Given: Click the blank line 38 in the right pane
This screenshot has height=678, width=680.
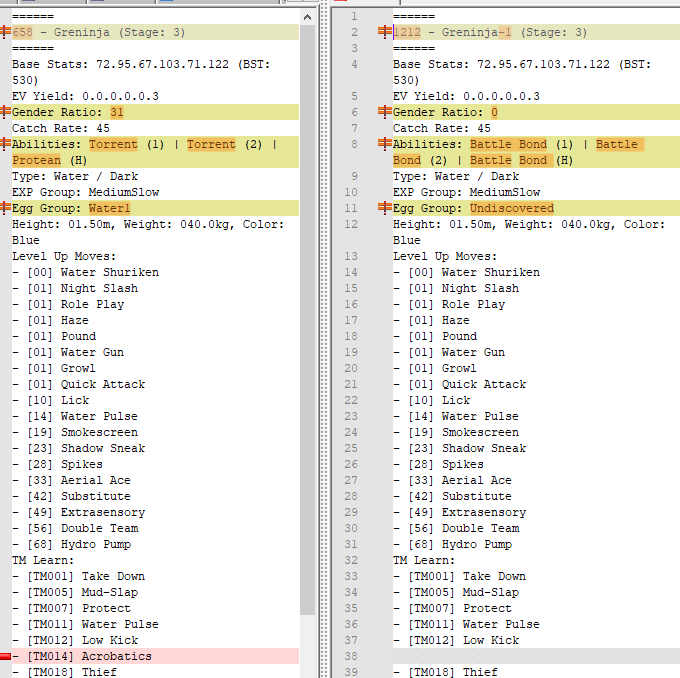Looking at the screenshot, I should coord(536,656).
